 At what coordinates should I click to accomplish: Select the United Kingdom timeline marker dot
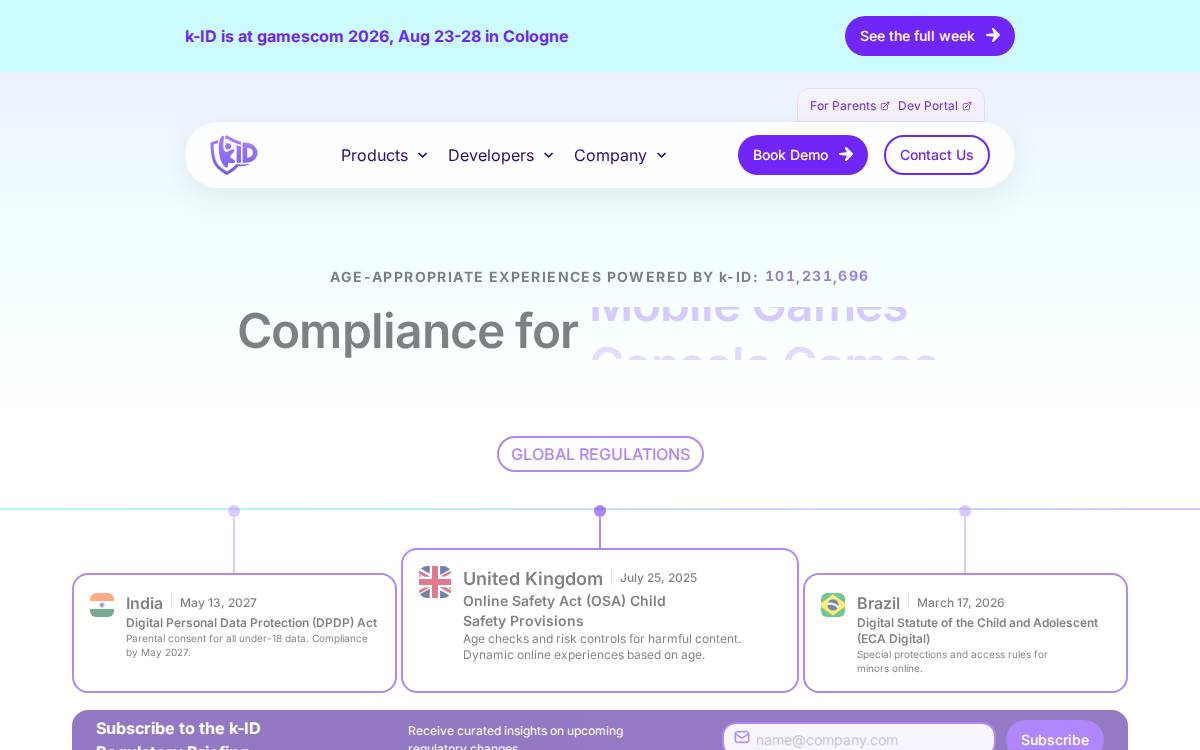(x=600, y=511)
